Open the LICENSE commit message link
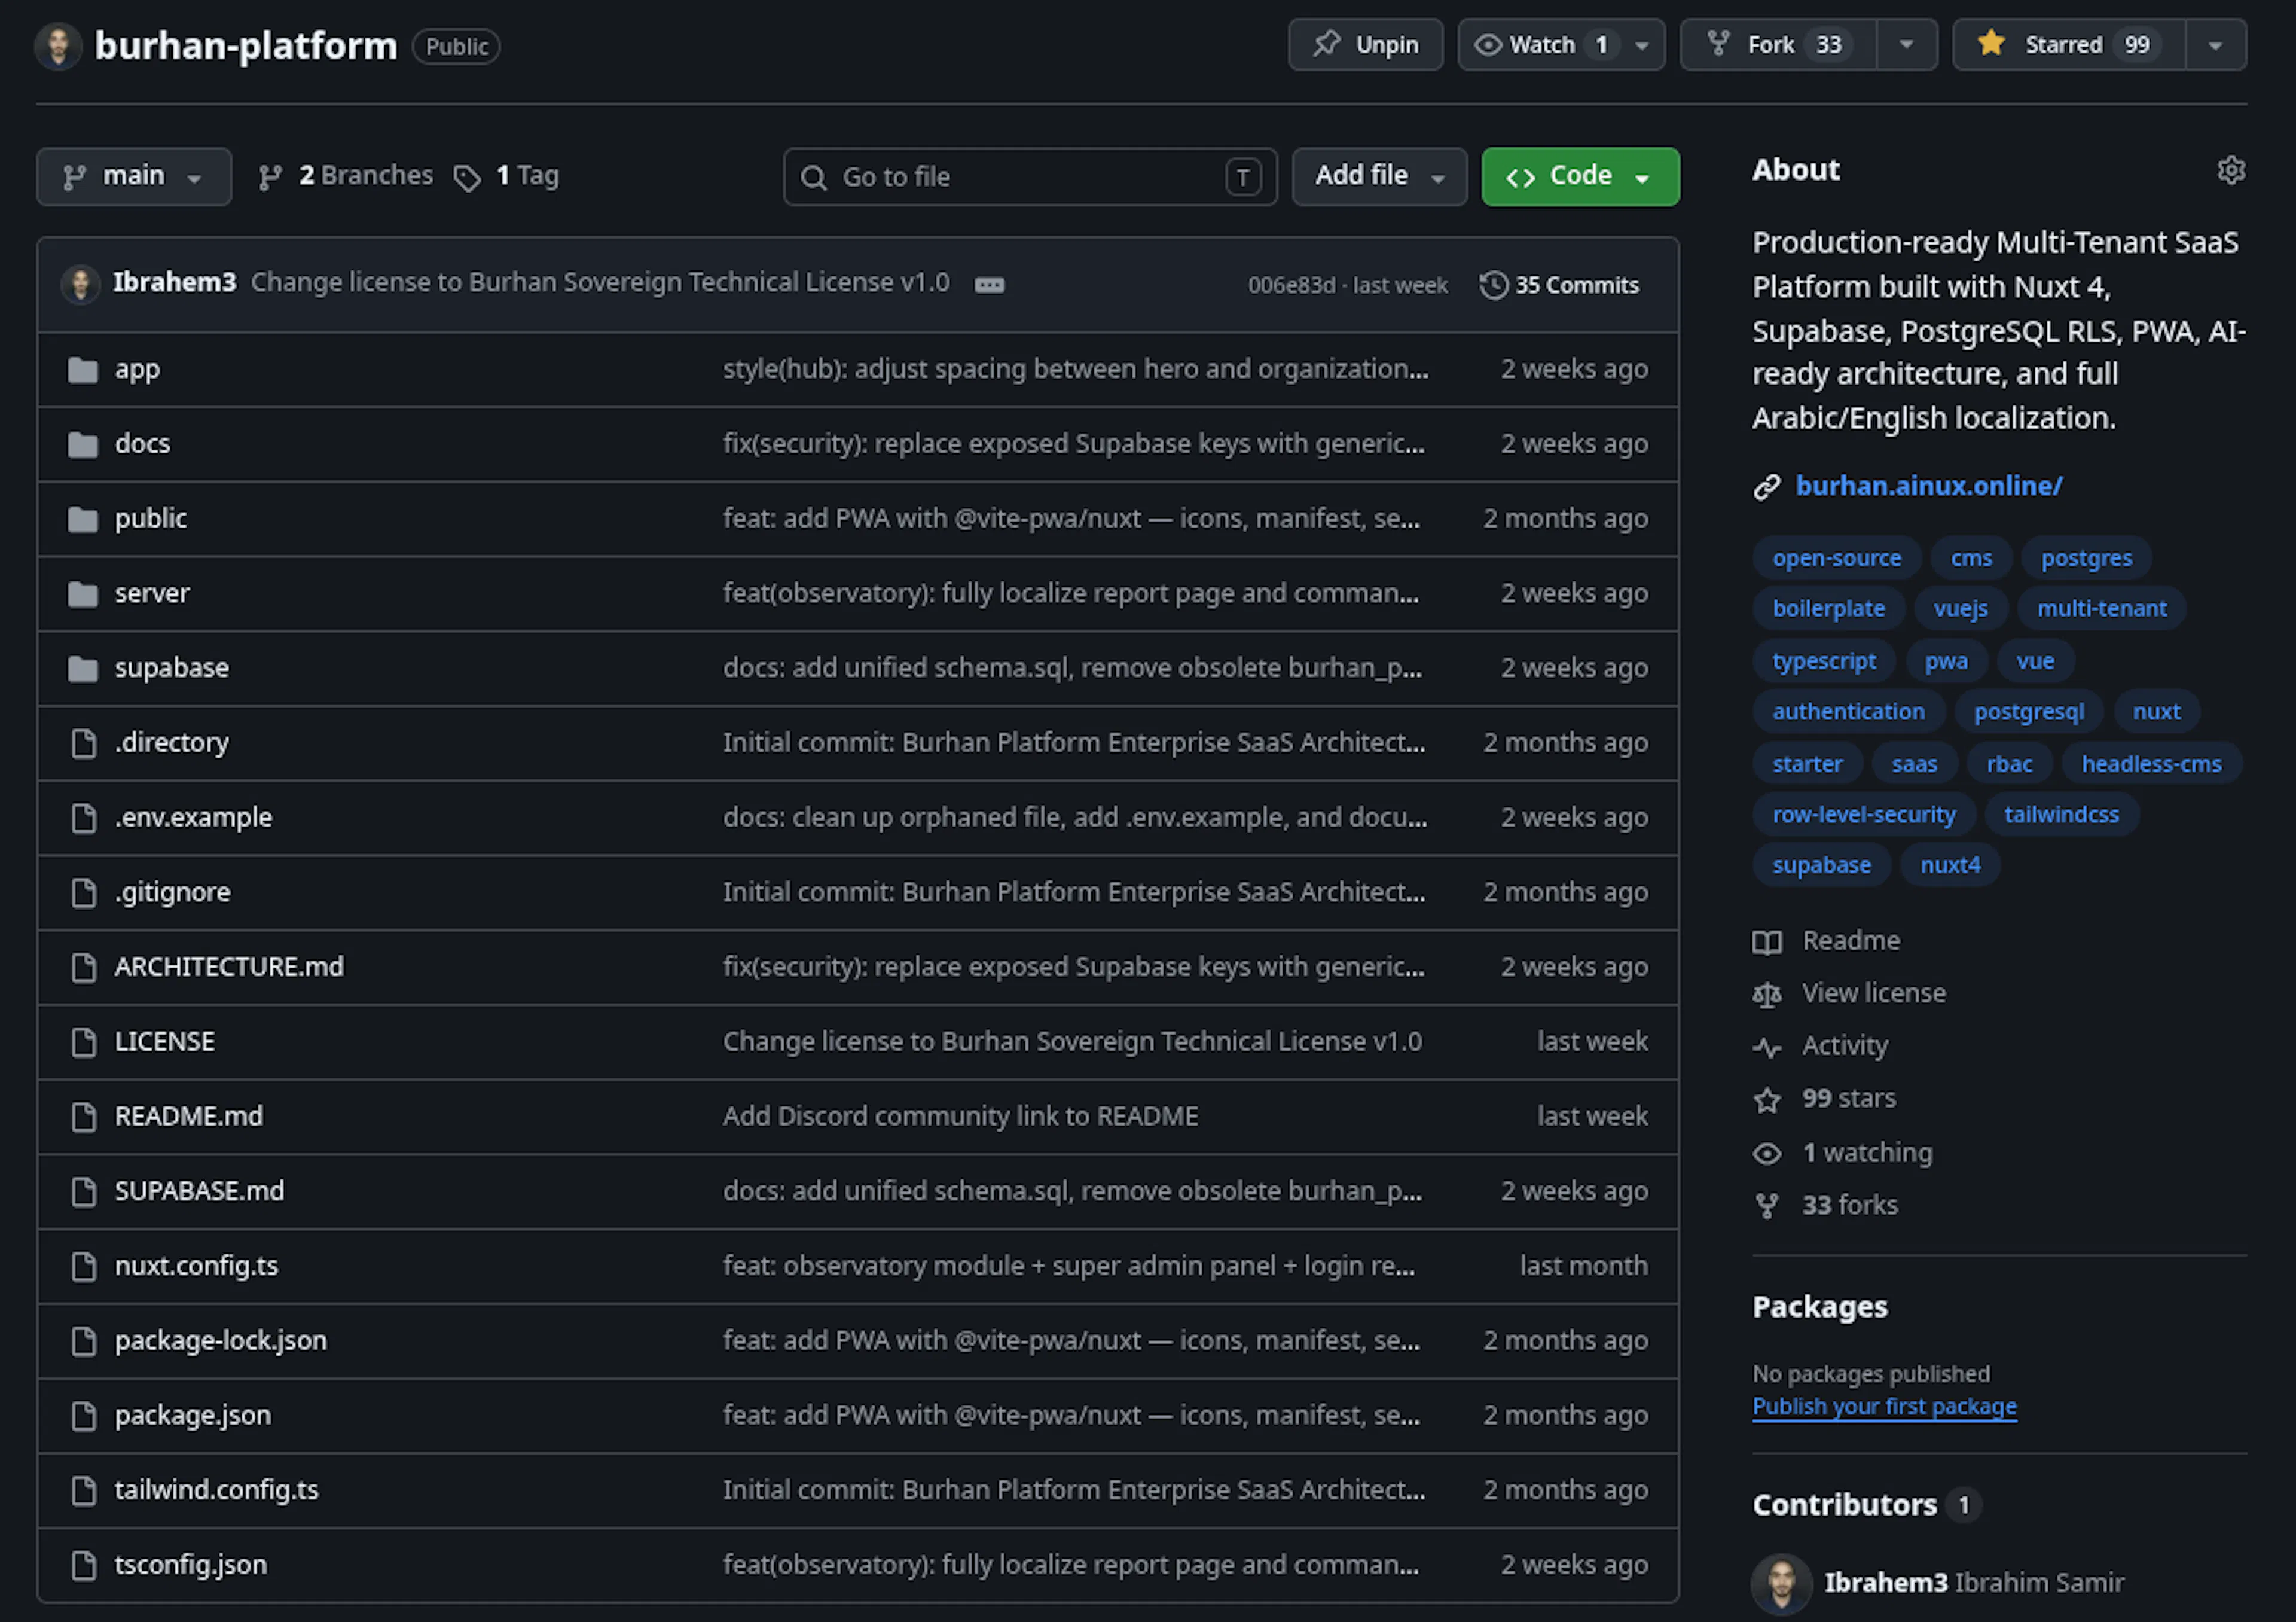This screenshot has height=1622, width=2296. click(x=1072, y=1042)
